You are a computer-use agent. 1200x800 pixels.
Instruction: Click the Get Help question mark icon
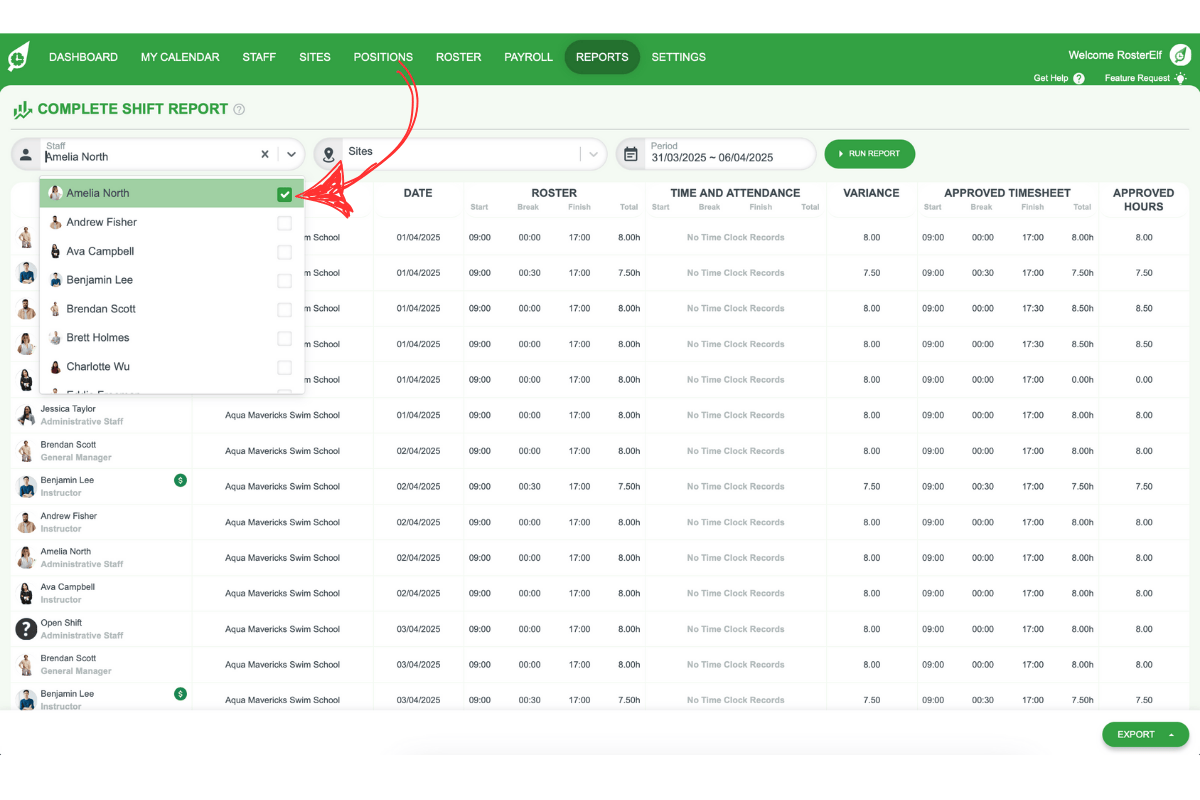click(x=1079, y=78)
